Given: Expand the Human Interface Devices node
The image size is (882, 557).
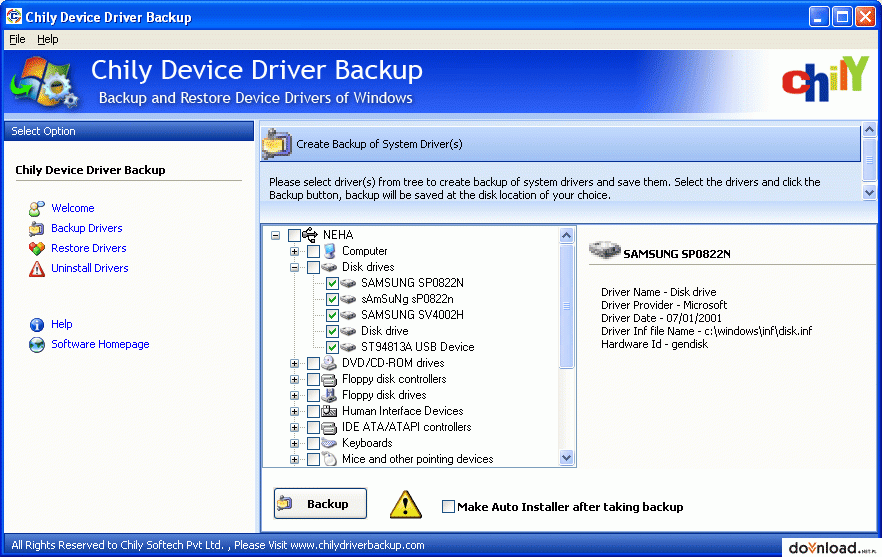Looking at the screenshot, I should (x=294, y=411).
